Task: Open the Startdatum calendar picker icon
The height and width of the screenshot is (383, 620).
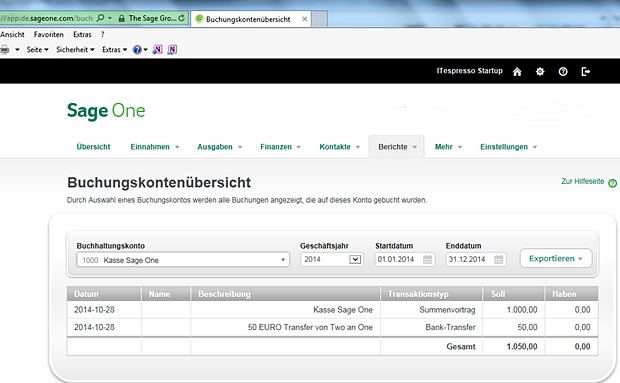Action: [427, 260]
